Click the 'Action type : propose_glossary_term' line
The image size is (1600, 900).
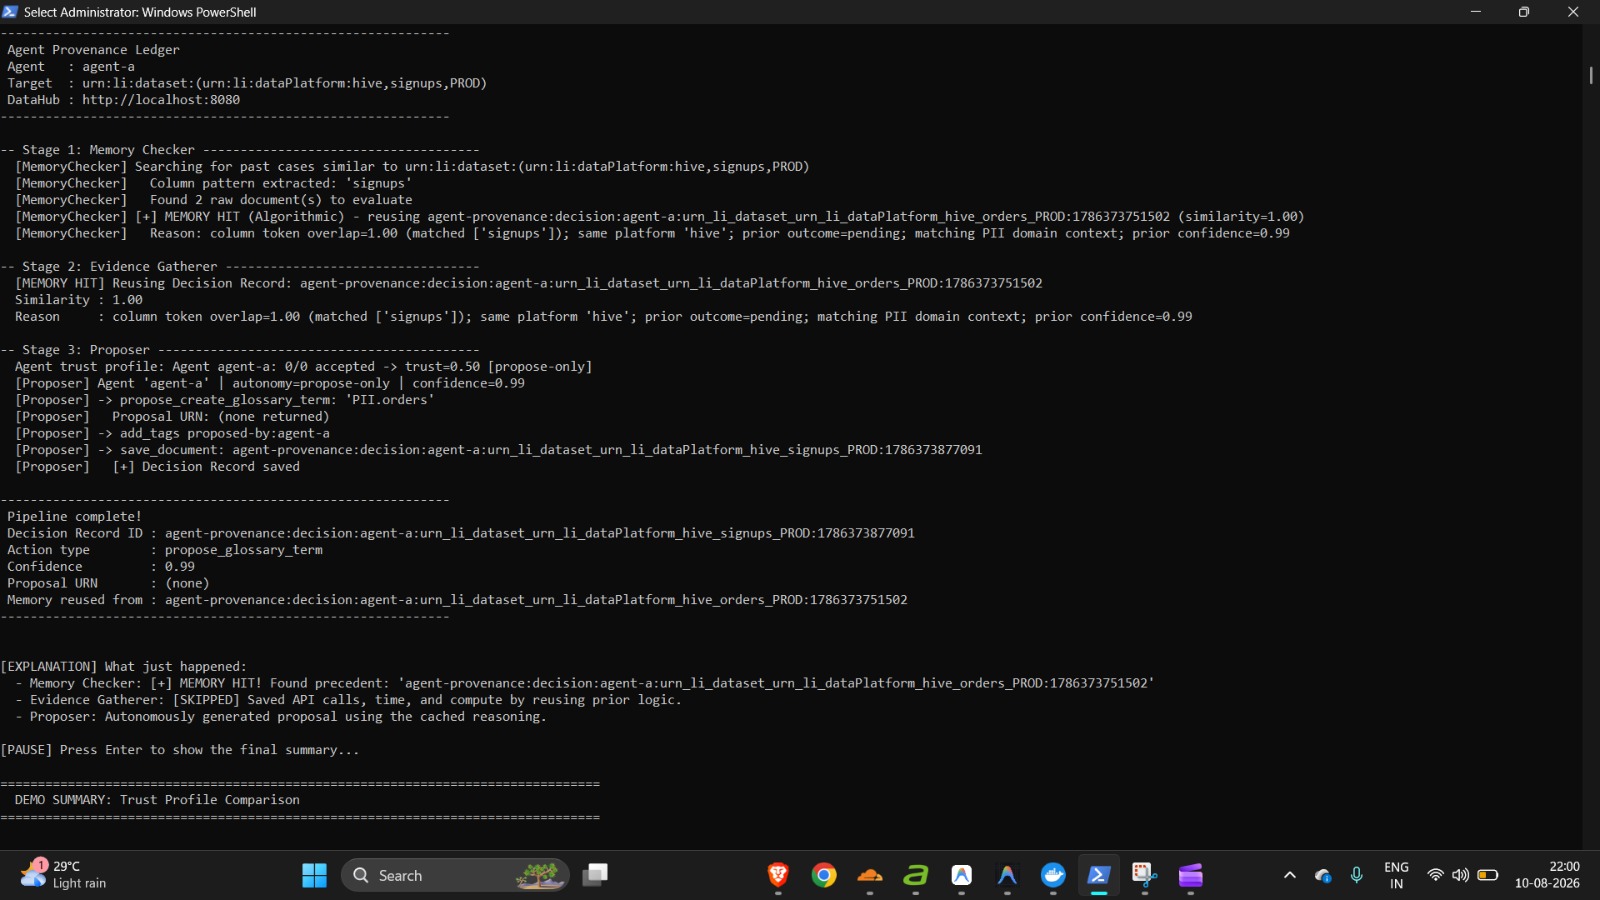tap(165, 550)
